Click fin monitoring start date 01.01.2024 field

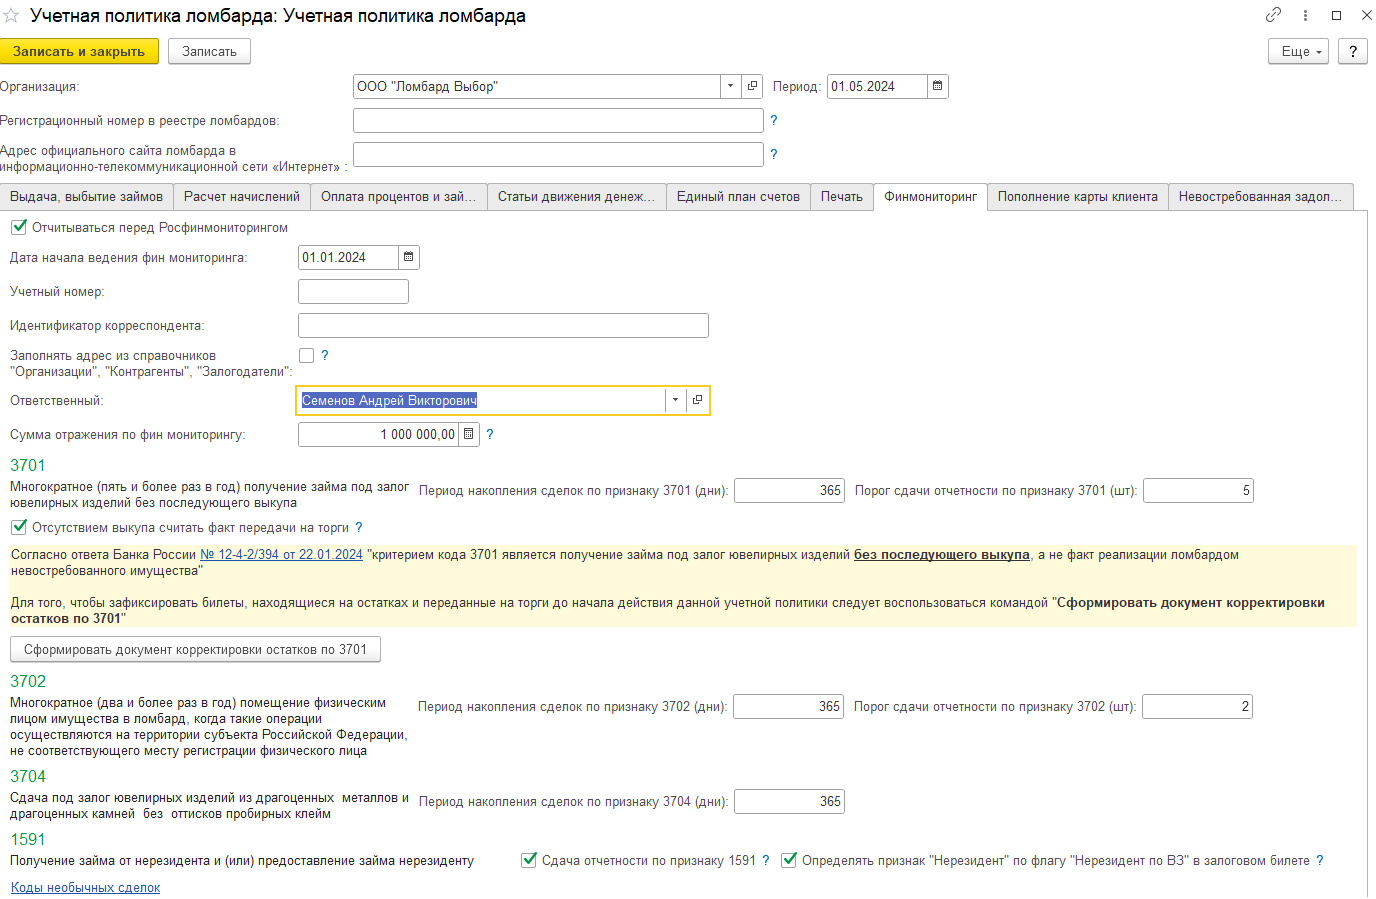tap(348, 257)
